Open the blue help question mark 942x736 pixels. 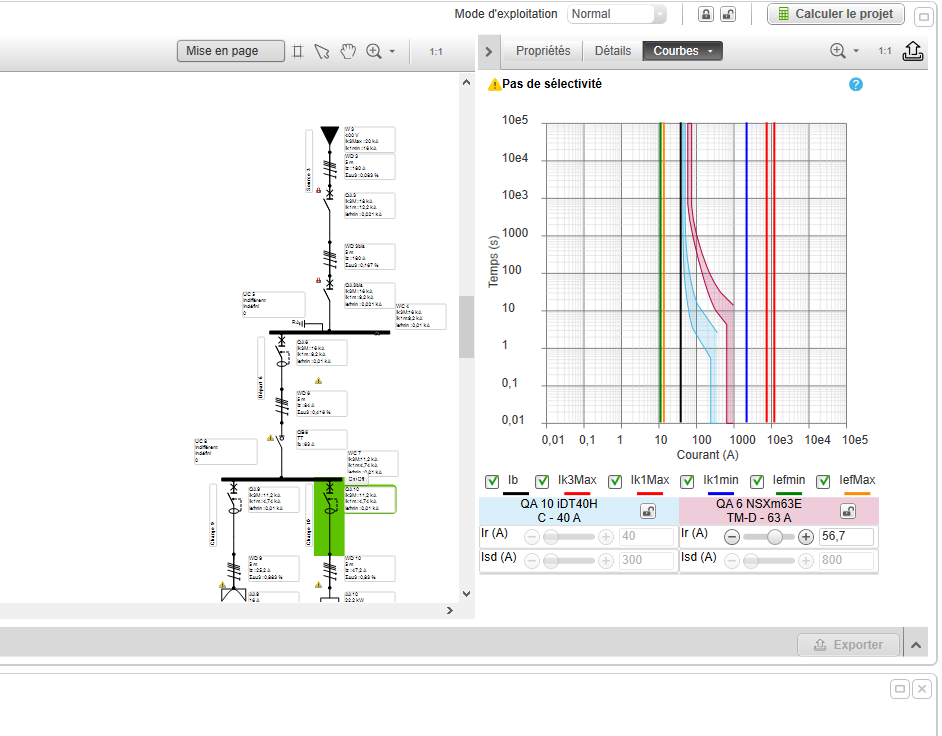(x=855, y=84)
